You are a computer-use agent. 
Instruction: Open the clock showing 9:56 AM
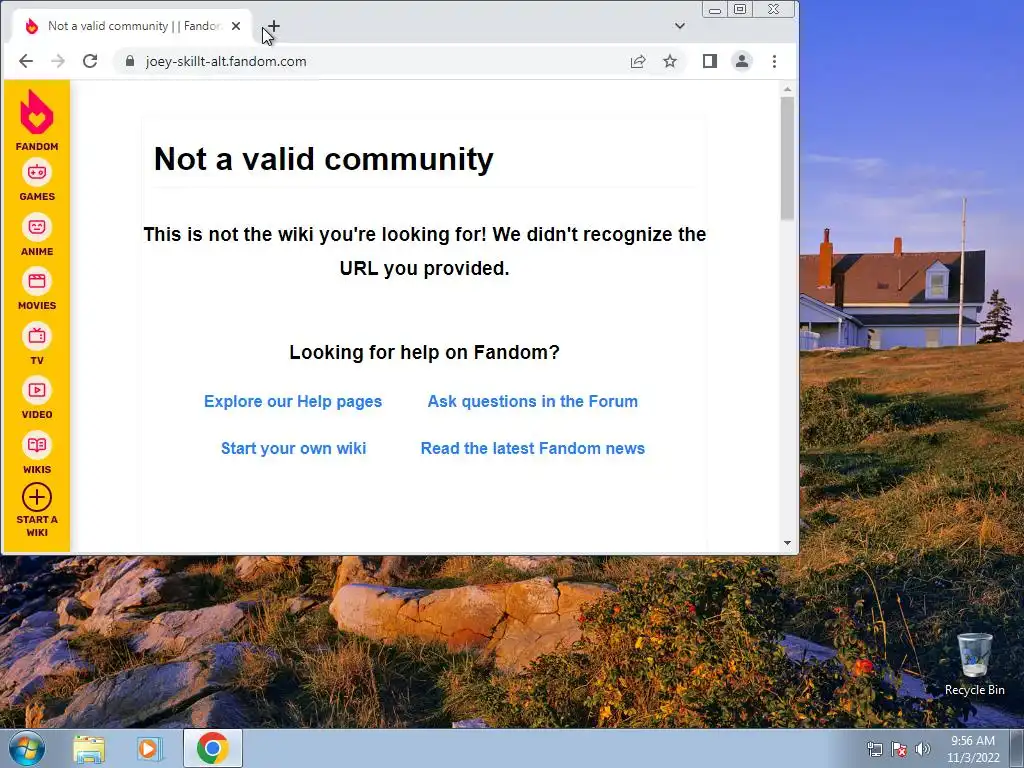pyautogui.click(x=973, y=749)
